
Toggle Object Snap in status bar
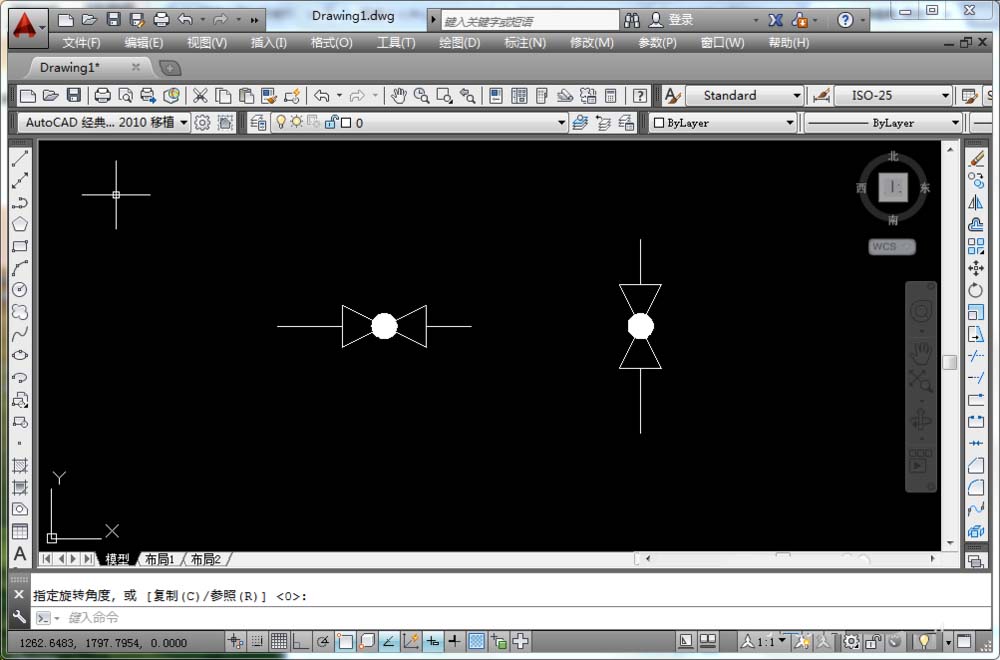(345, 642)
